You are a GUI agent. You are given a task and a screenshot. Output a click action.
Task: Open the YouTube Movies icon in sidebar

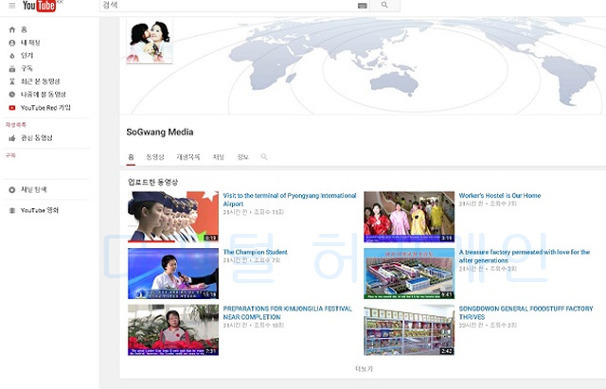coord(12,211)
